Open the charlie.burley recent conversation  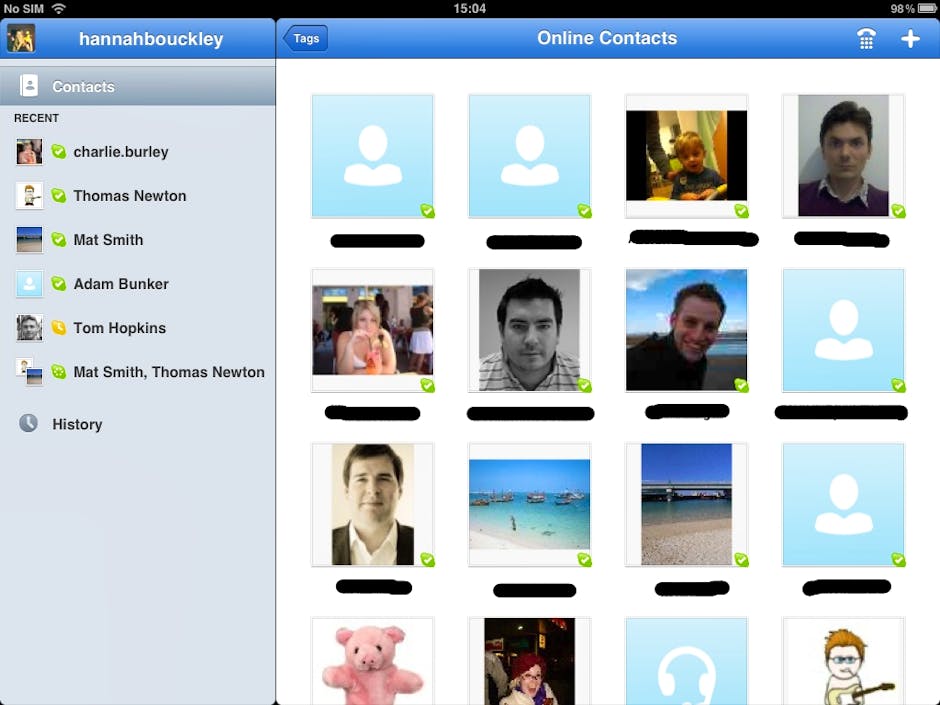tap(121, 152)
